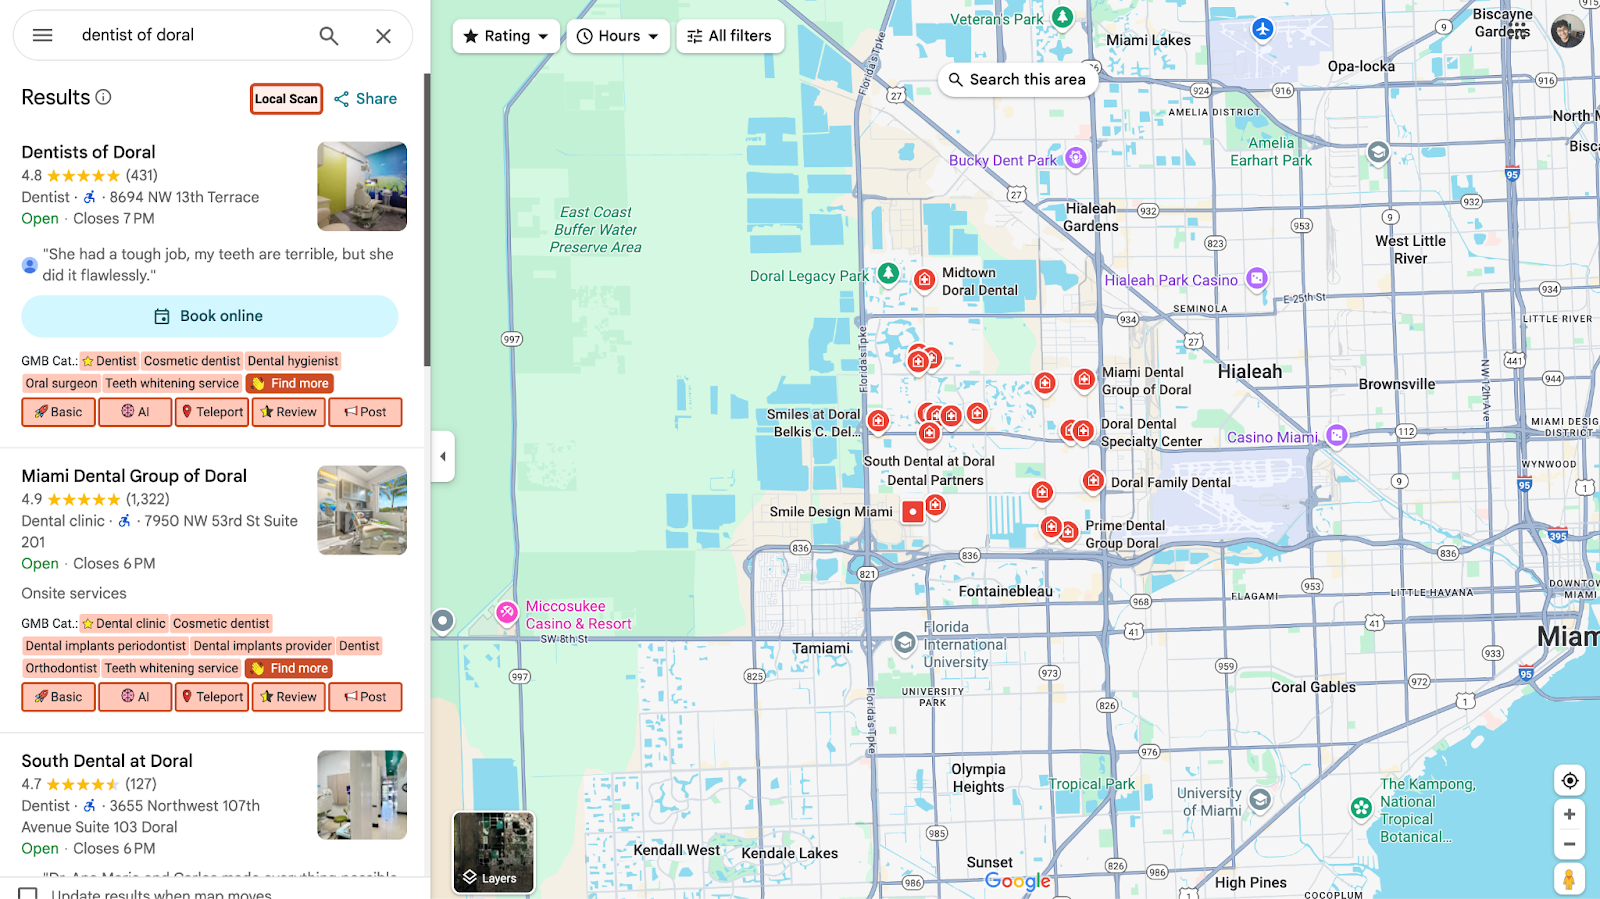The image size is (1600, 899).
Task: Select Smile Design Miami map pin
Action: (x=913, y=512)
